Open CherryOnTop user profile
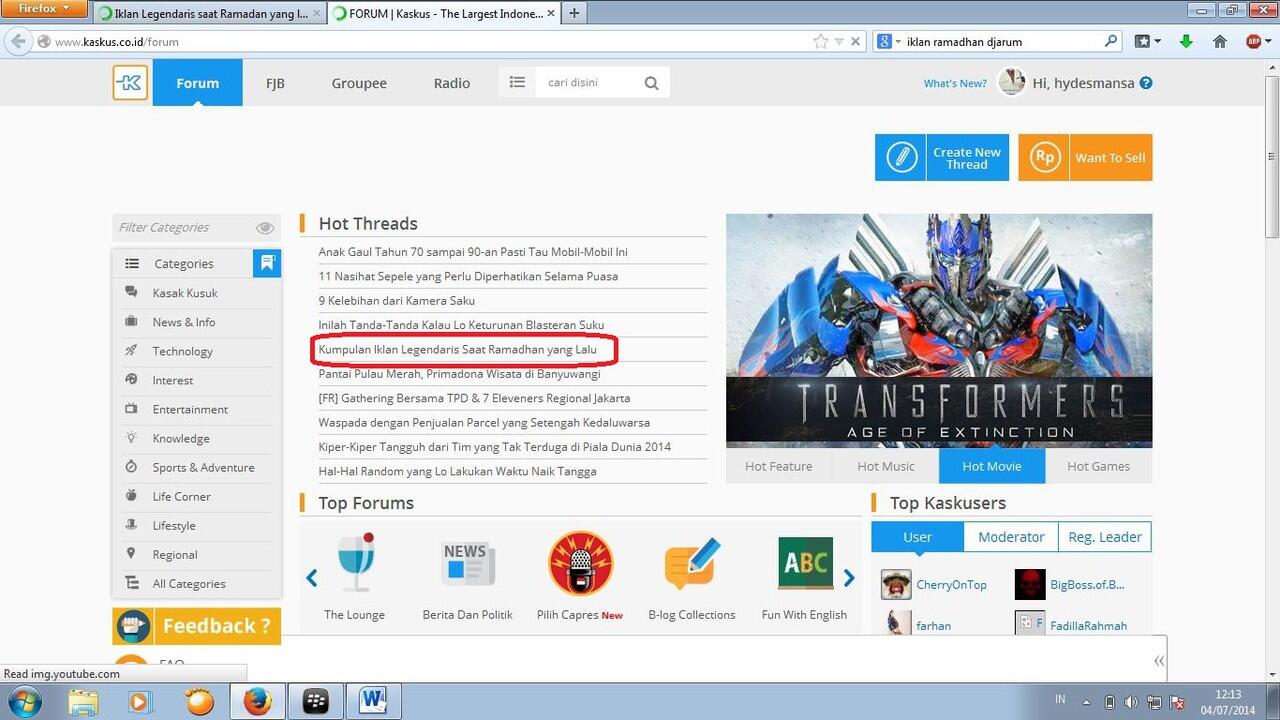1280x720 pixels. [951, 585]
